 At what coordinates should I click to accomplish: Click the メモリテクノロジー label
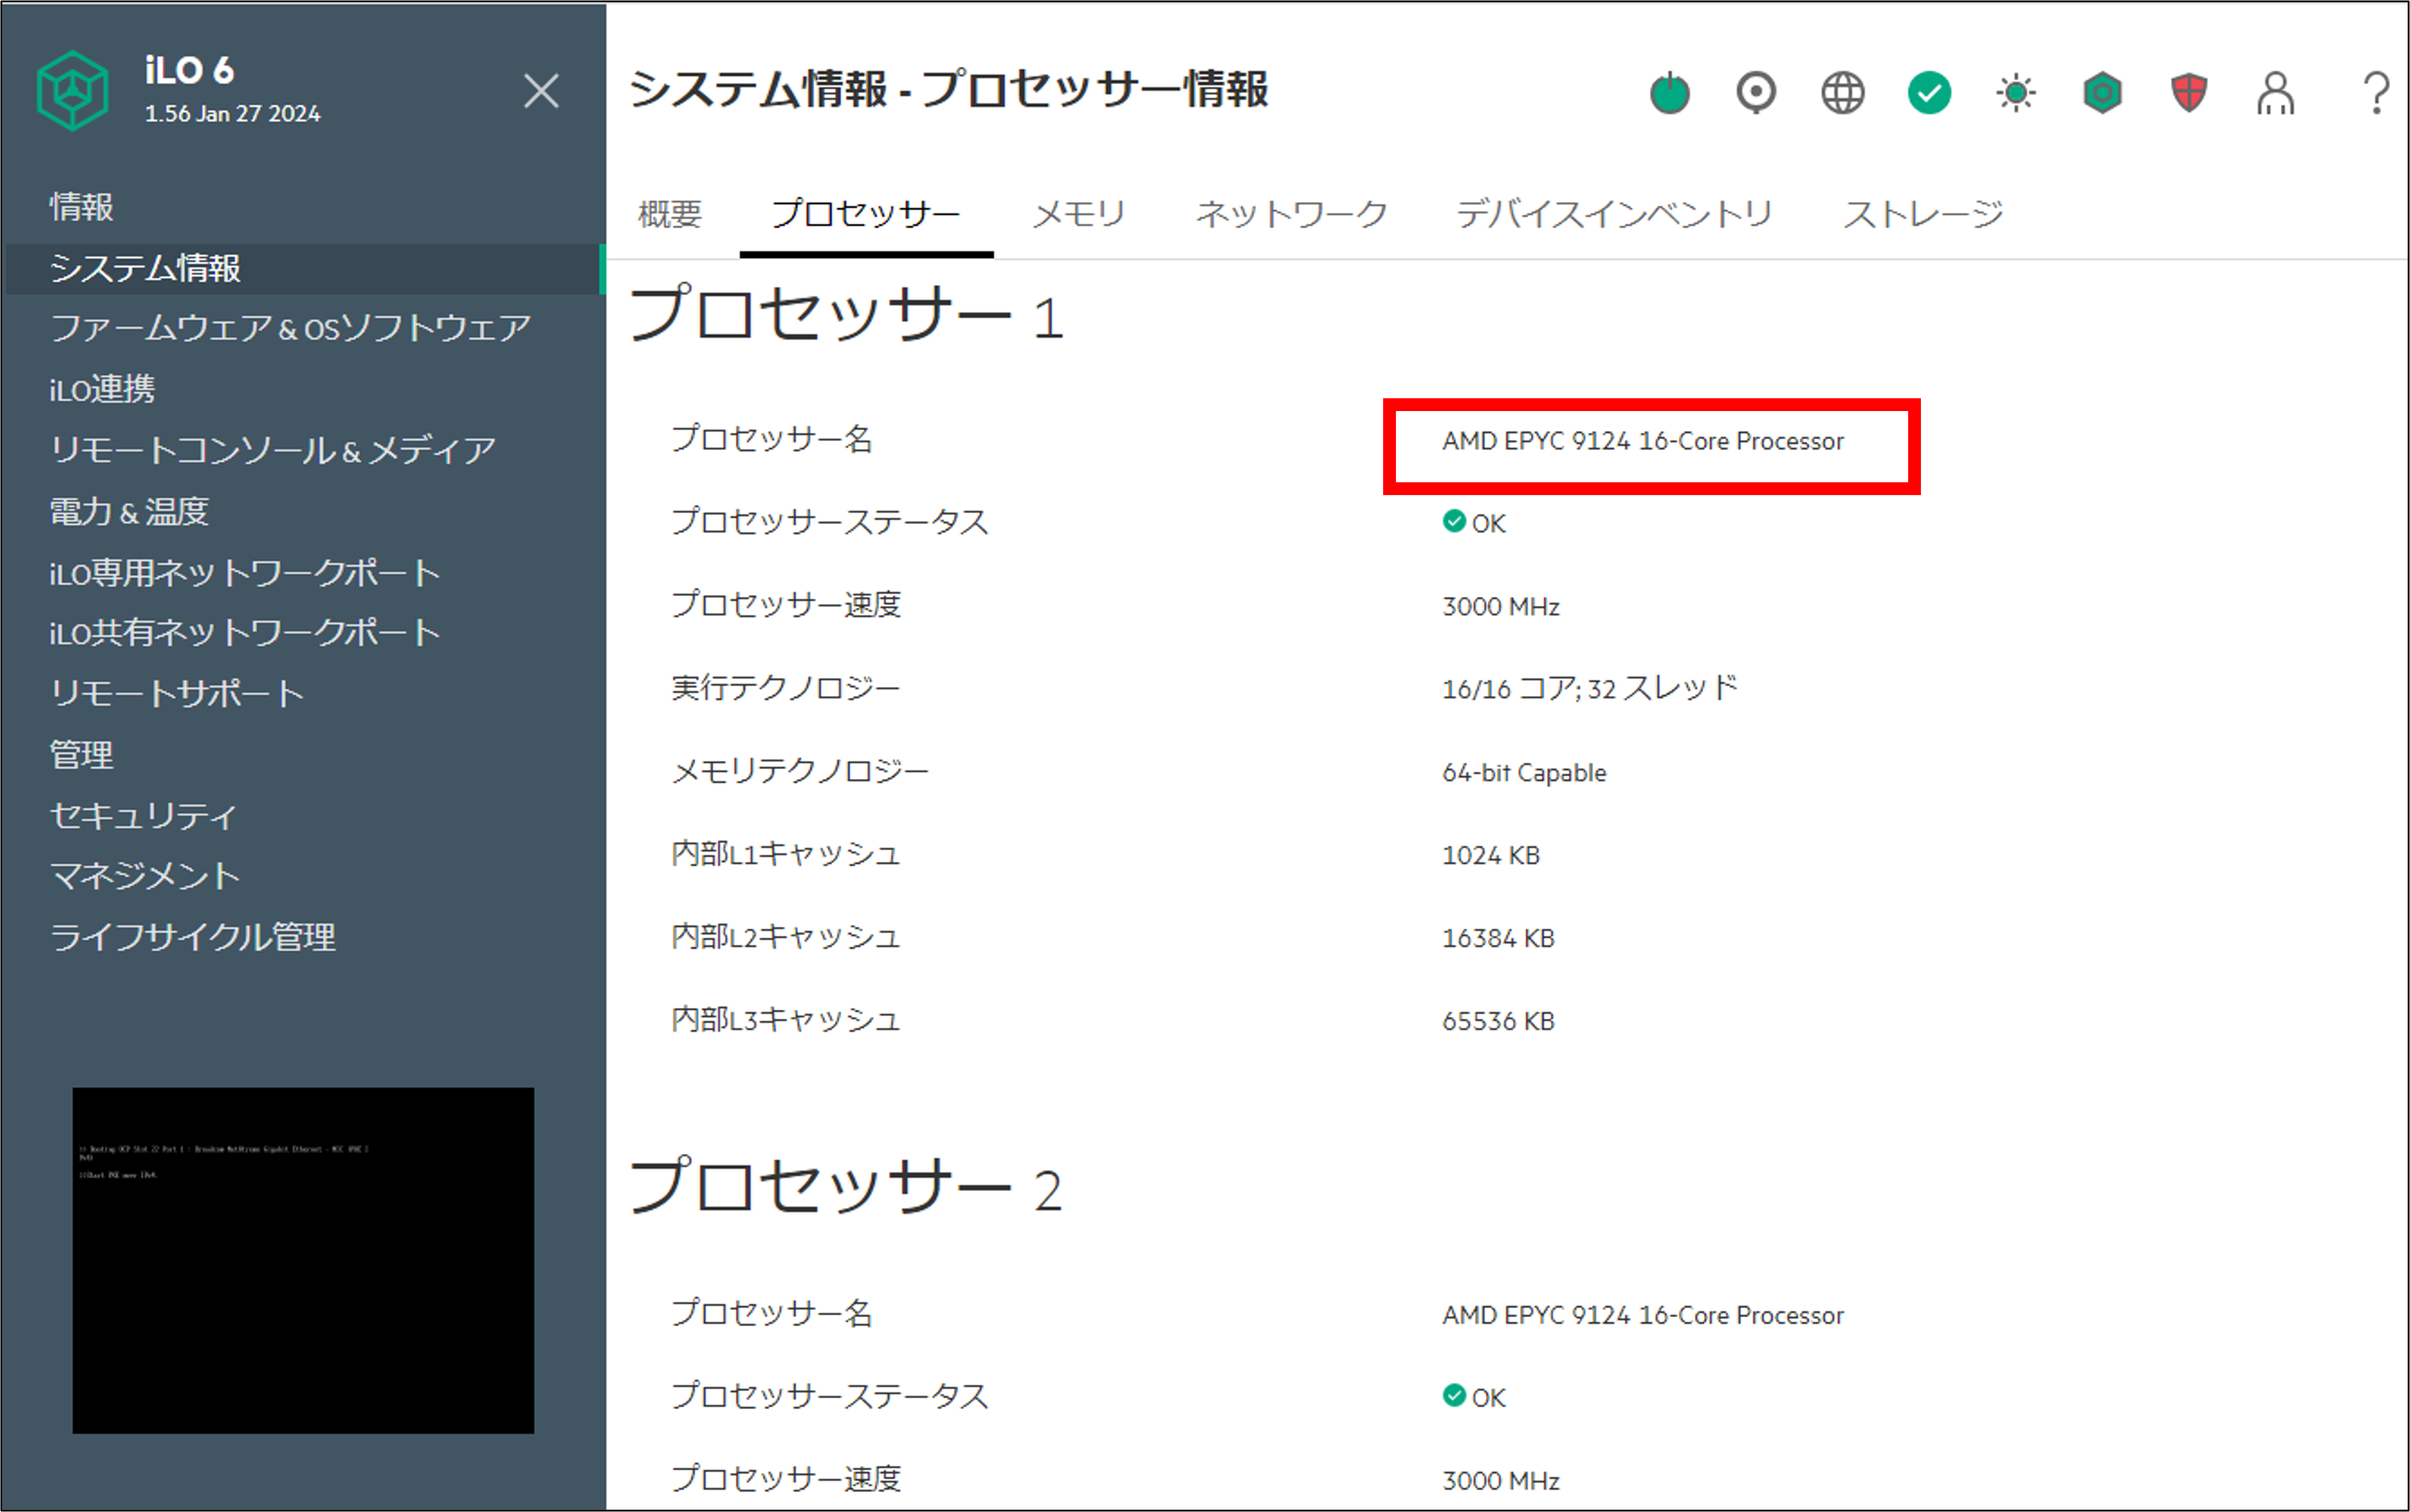[x=800, y=771]
